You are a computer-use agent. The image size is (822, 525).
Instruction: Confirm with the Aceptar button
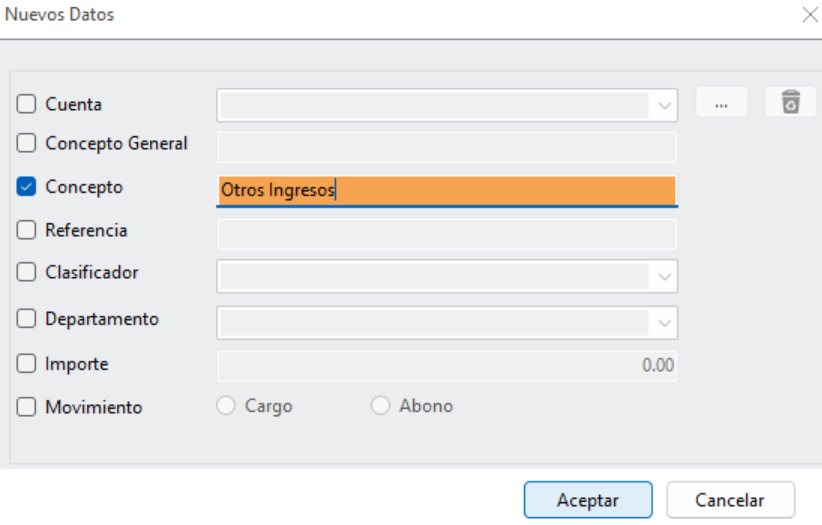point(588,500)
